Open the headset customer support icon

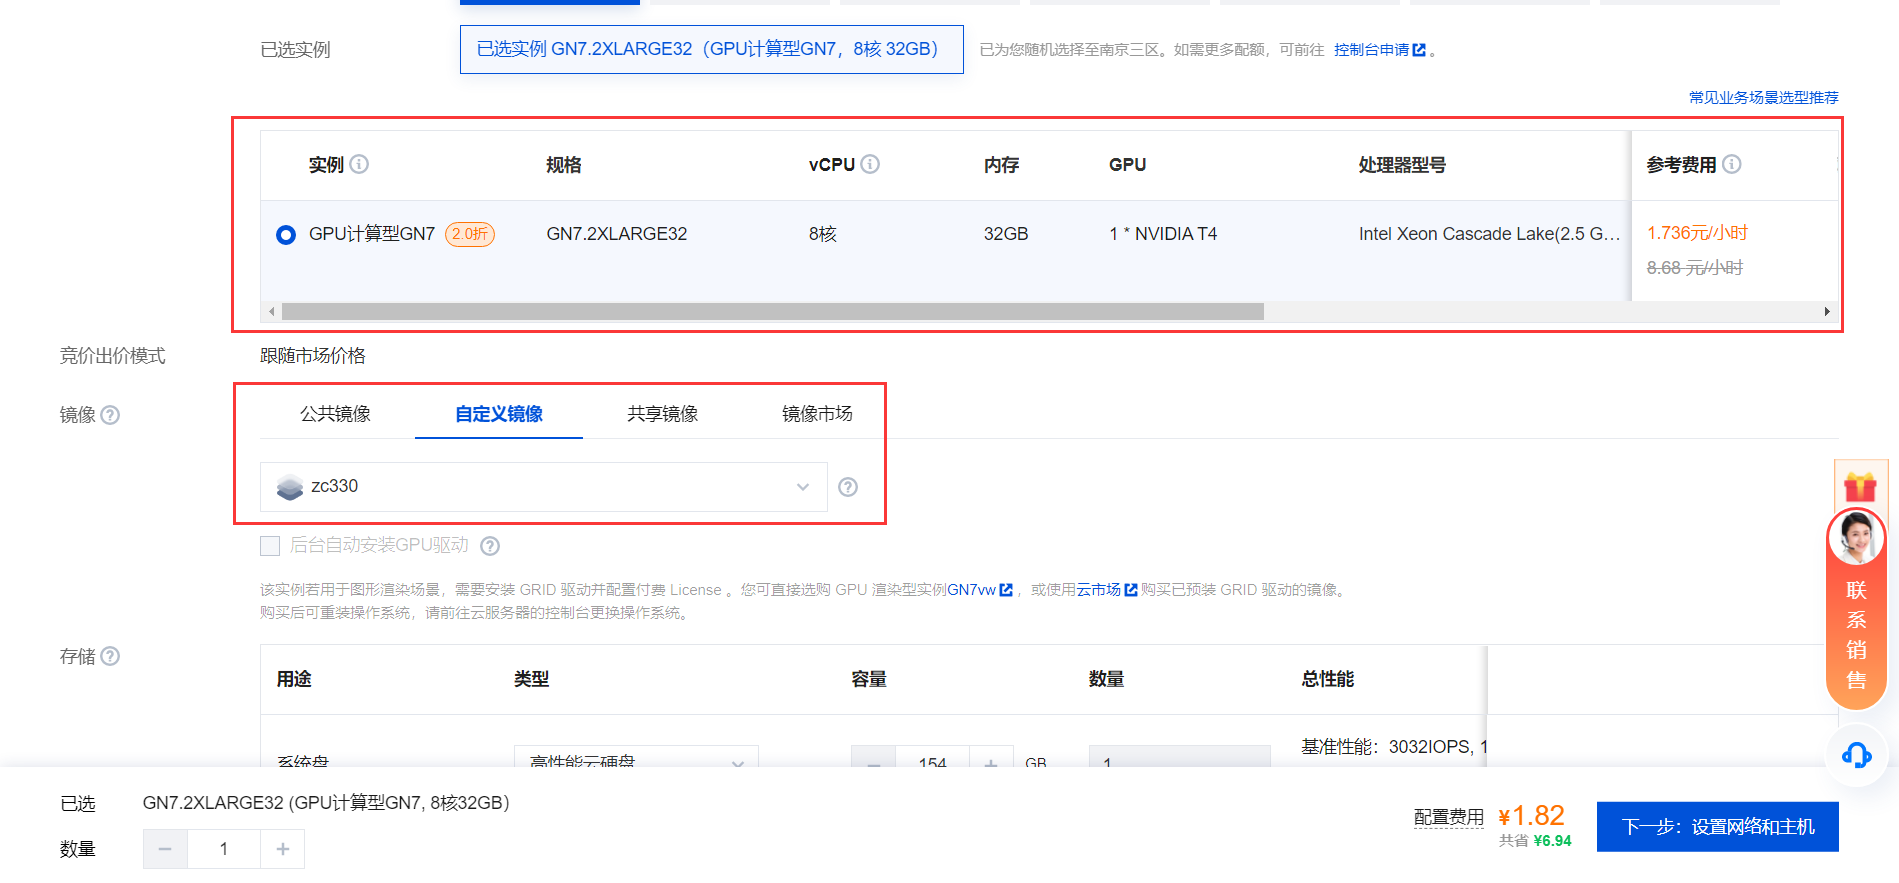tap(1856, 755)
